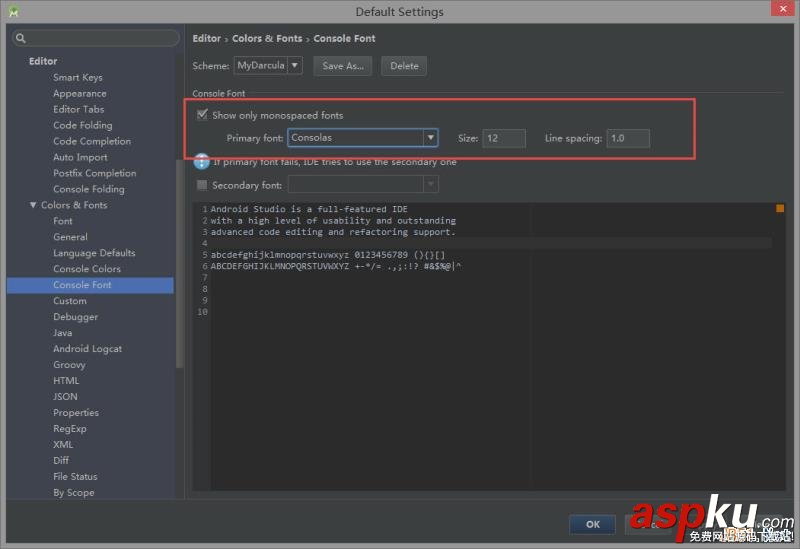Click the Android Studio title bar icon

pyautogui.click(x=14, y=11)
